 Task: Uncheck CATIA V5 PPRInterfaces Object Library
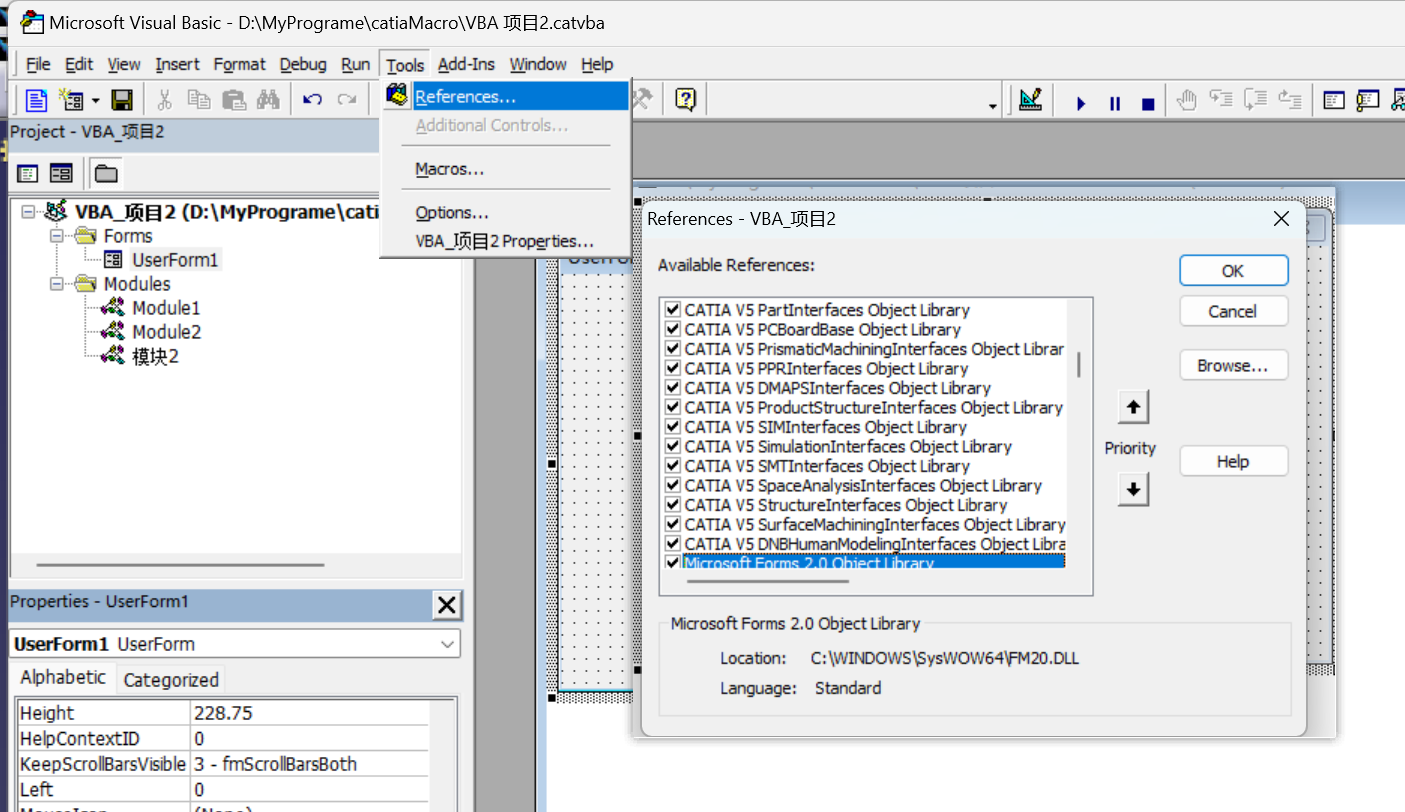[673, 368]
